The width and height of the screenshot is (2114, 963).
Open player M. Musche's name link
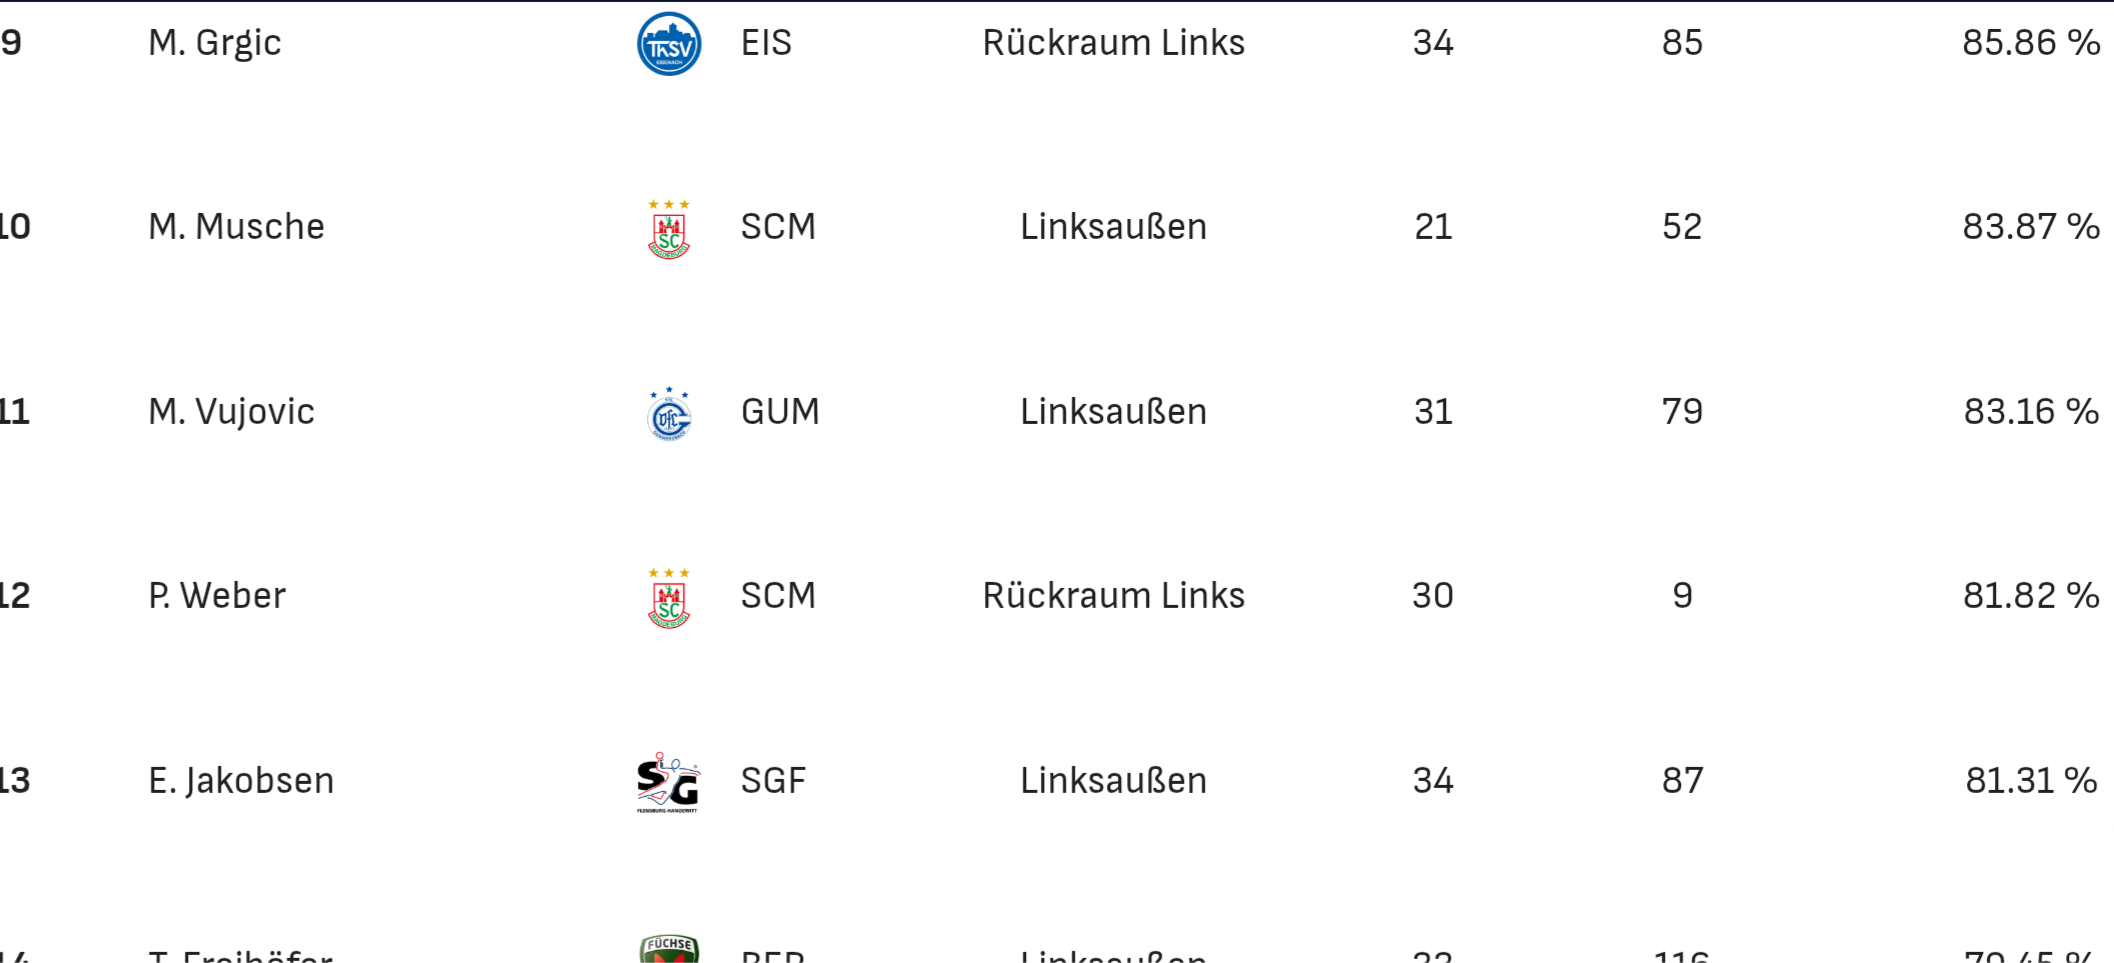click(x=236, y=227)
